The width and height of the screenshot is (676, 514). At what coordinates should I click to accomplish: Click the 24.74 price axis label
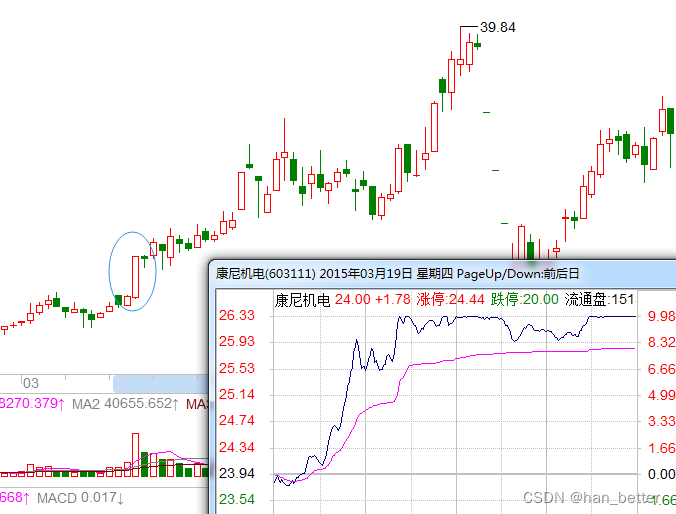[237, 420]
